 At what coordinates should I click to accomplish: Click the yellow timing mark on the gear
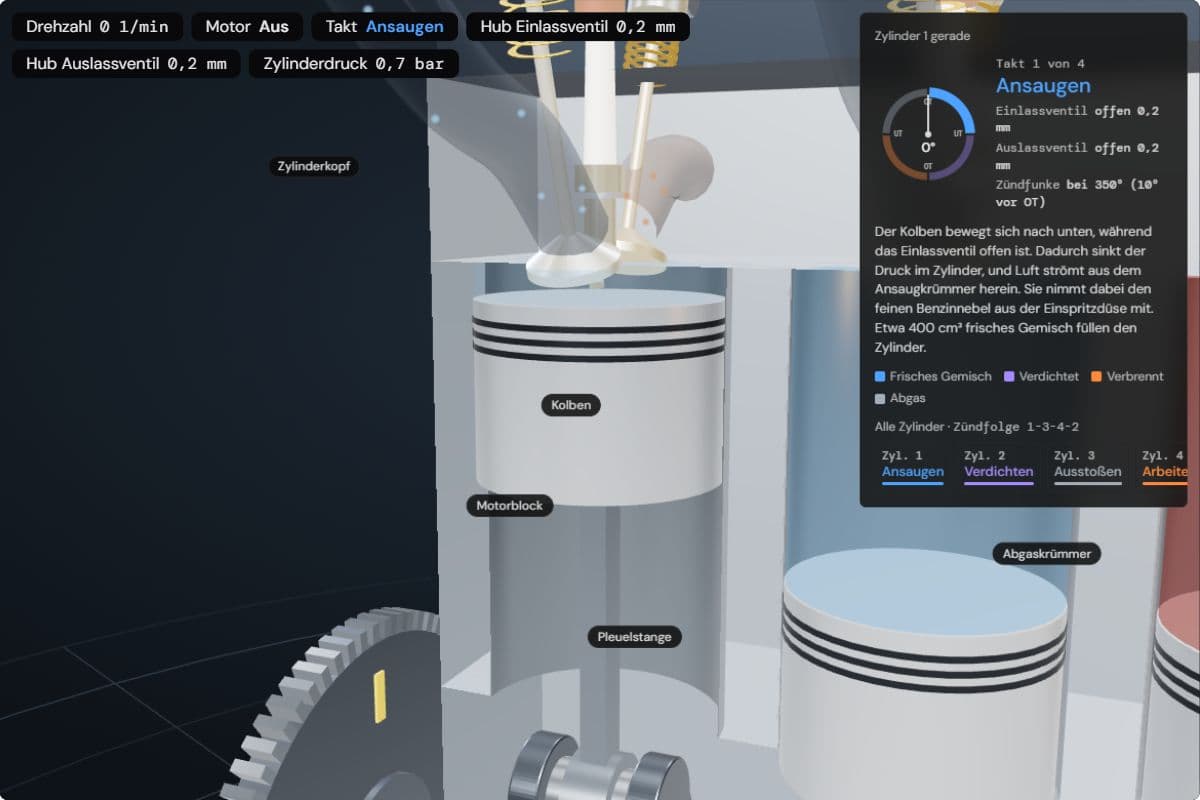[379, 696]
